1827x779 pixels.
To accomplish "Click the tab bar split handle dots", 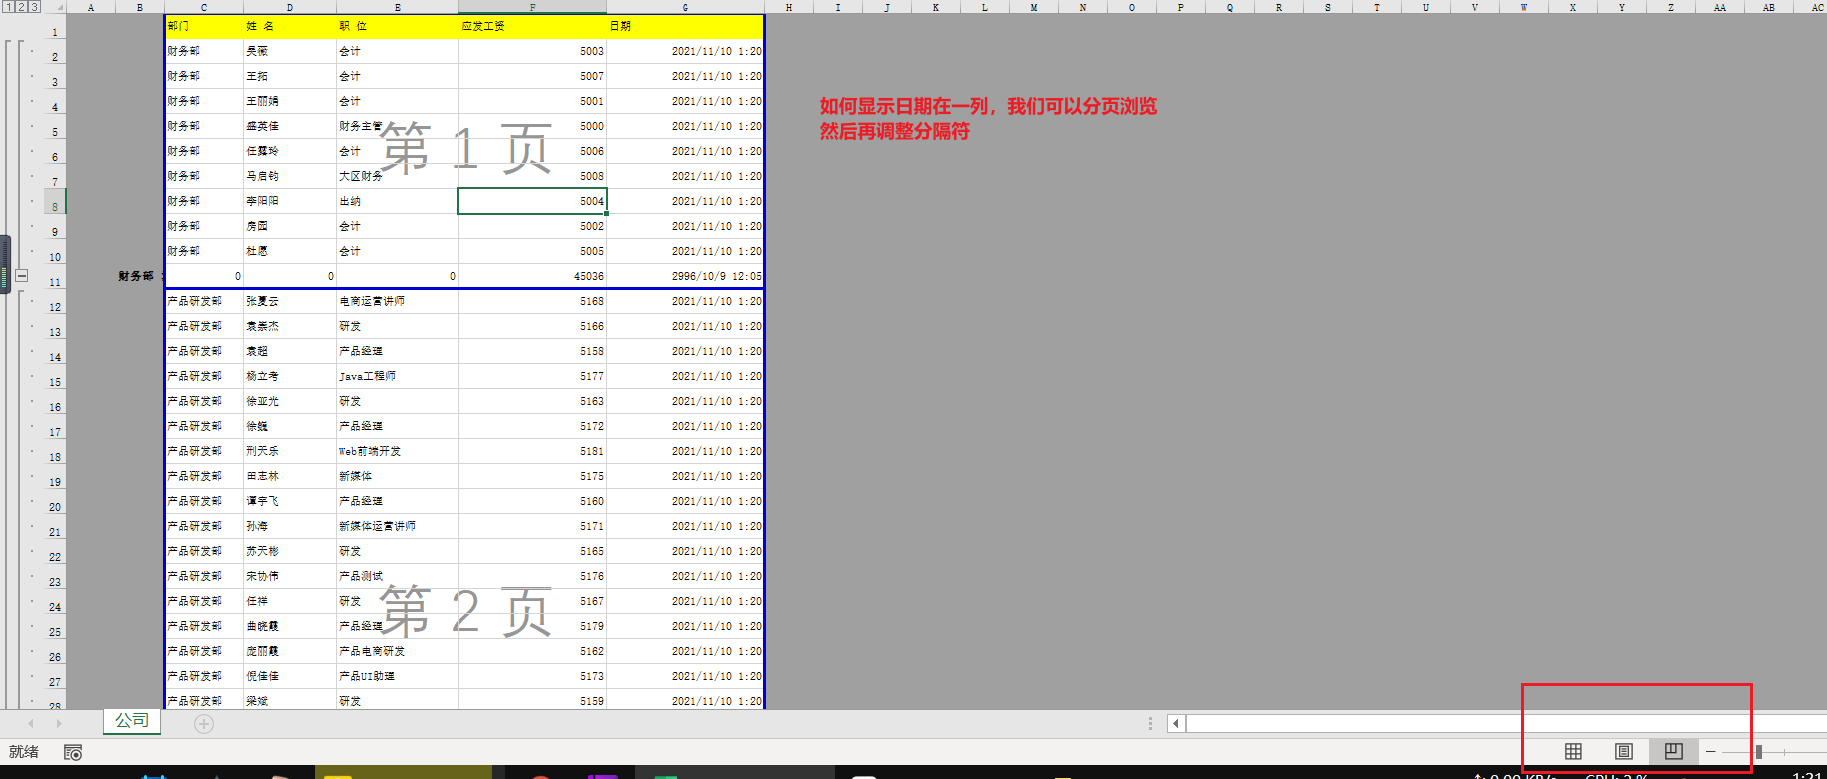I will (1150, 723).
